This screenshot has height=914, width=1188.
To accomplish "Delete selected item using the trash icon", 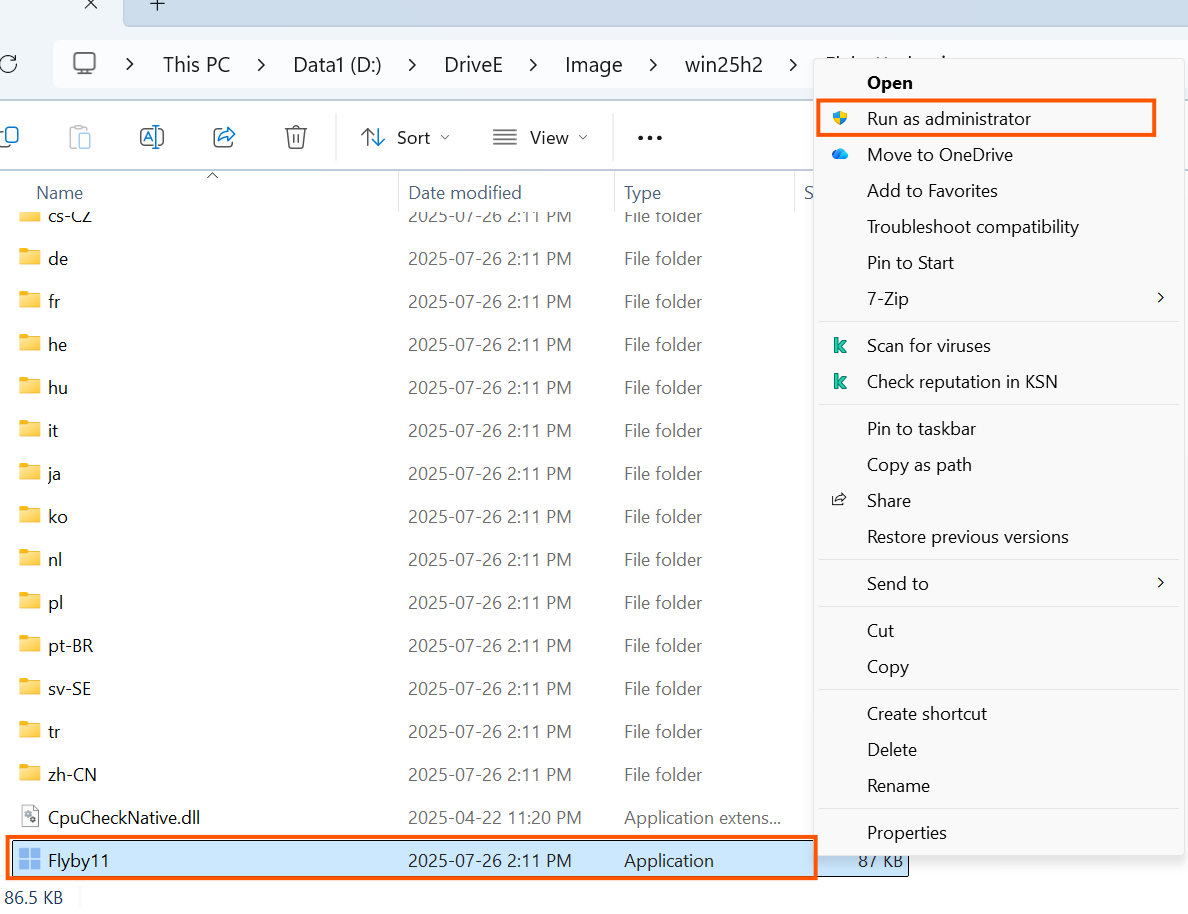I will click(295, 137).
